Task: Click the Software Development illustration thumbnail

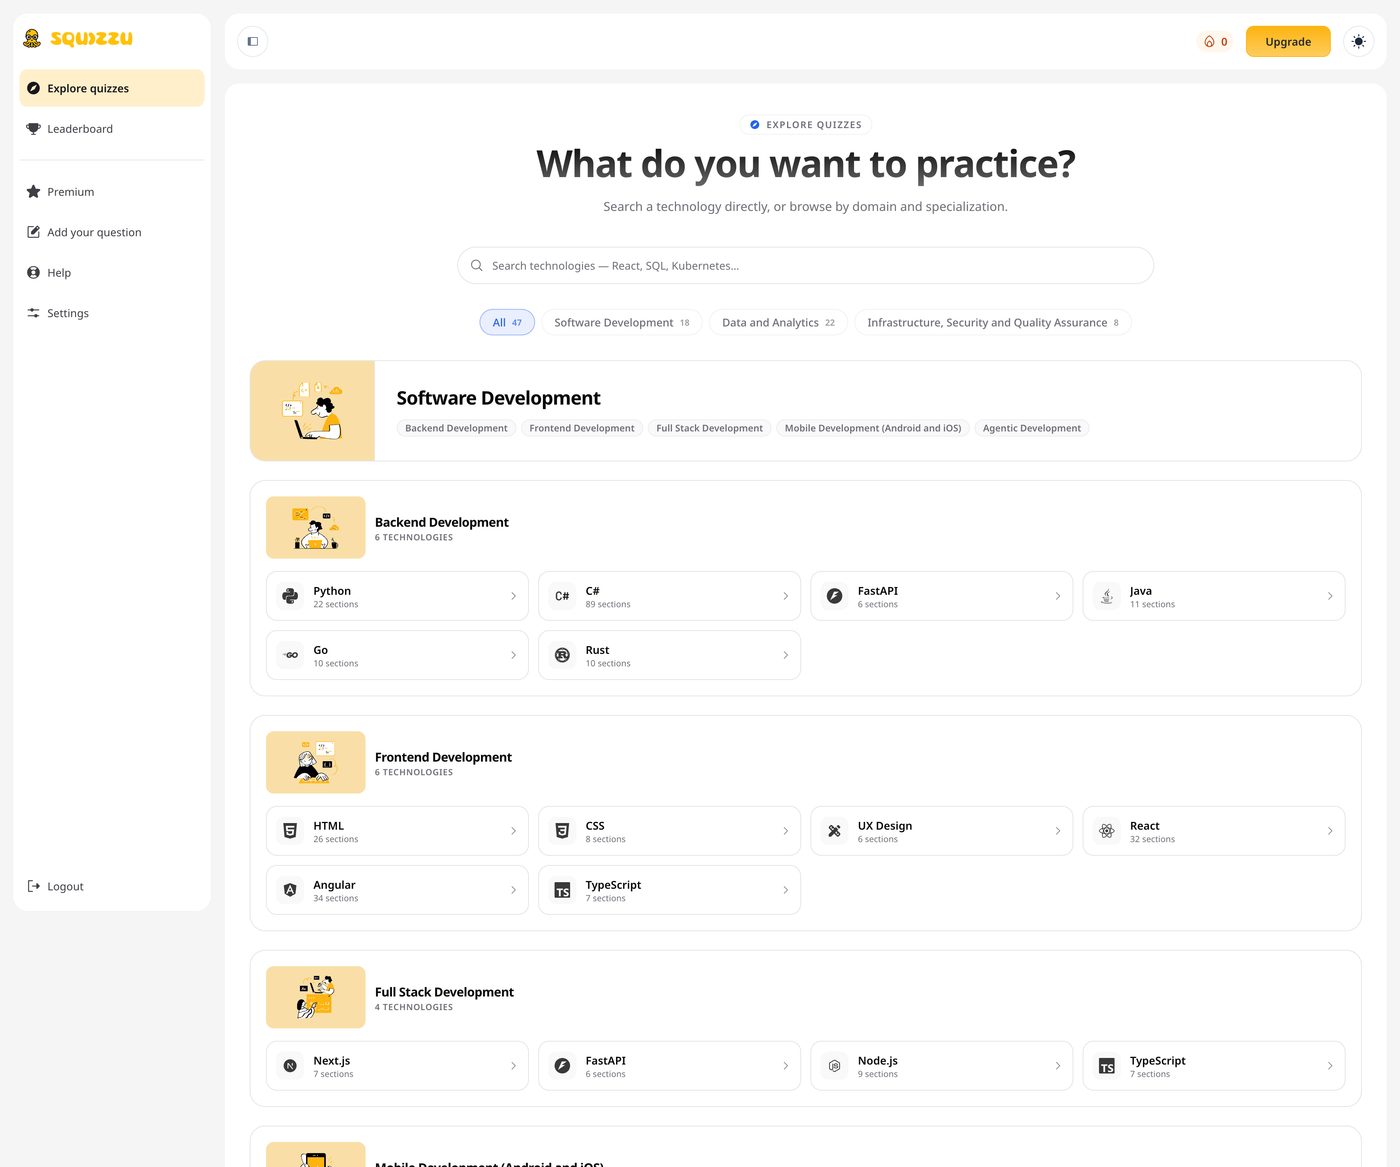Action: click(x=313, y=411)
